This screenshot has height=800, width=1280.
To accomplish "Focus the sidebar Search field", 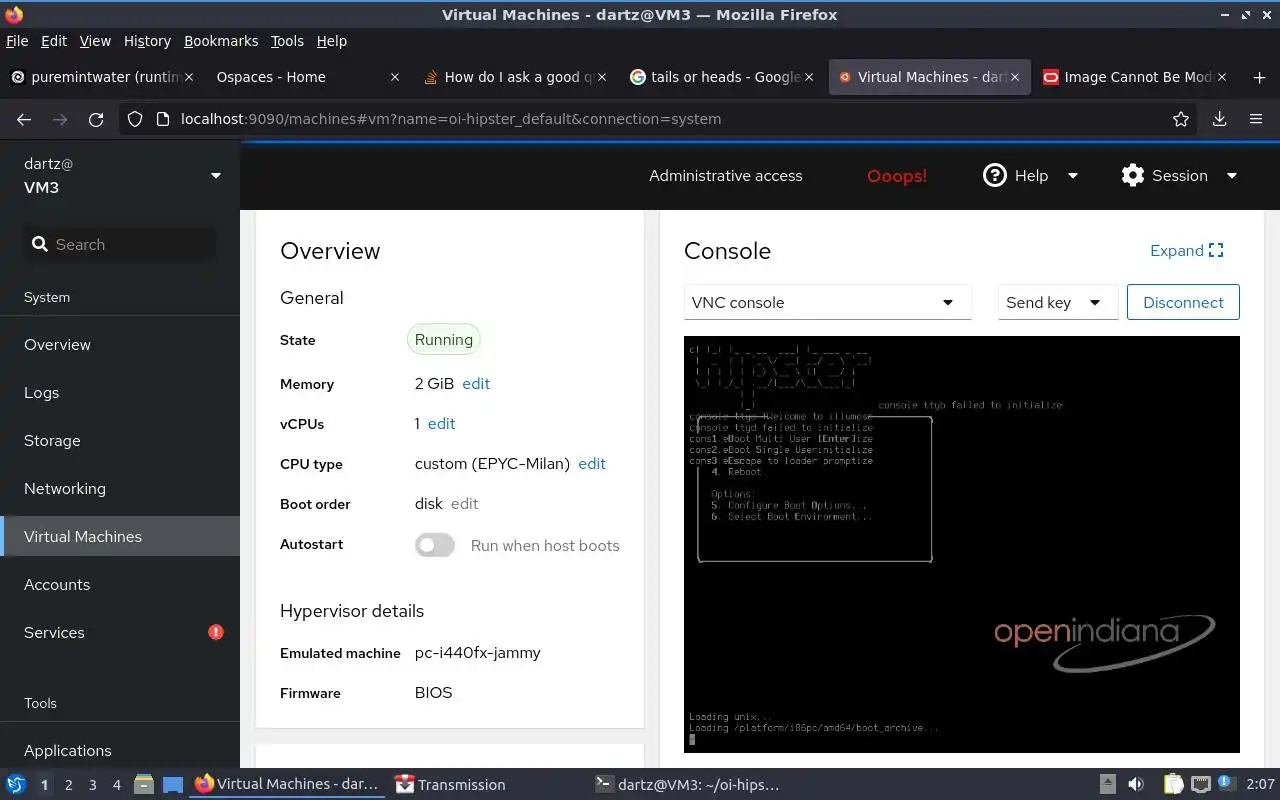I will pyautogui.click(x=120, y=244).
